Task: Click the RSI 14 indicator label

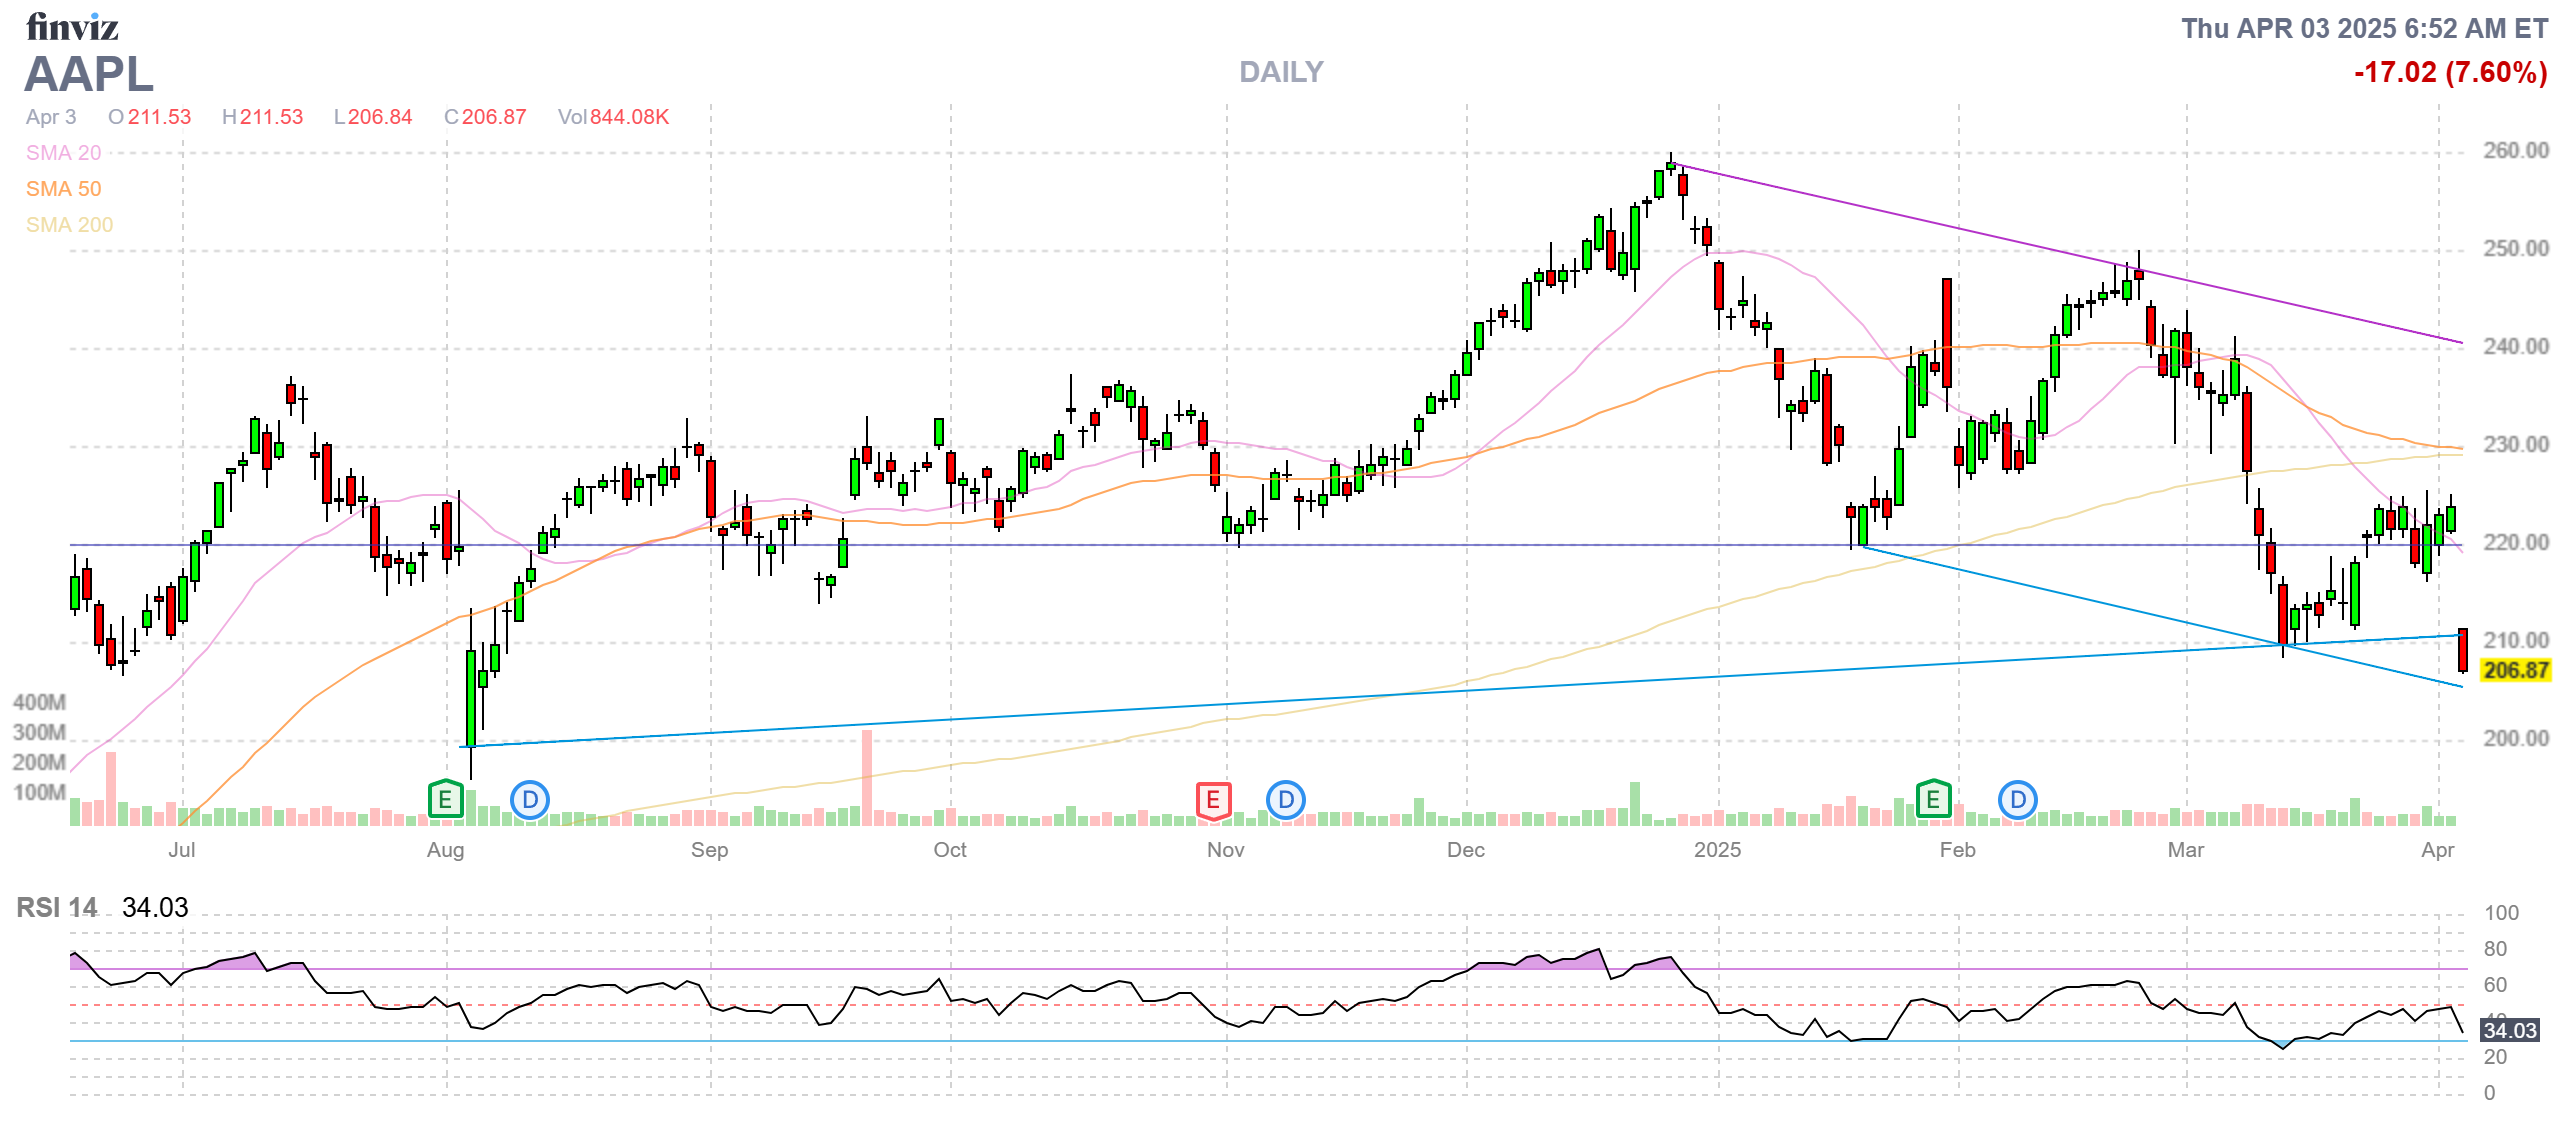Action: (57, 908)
